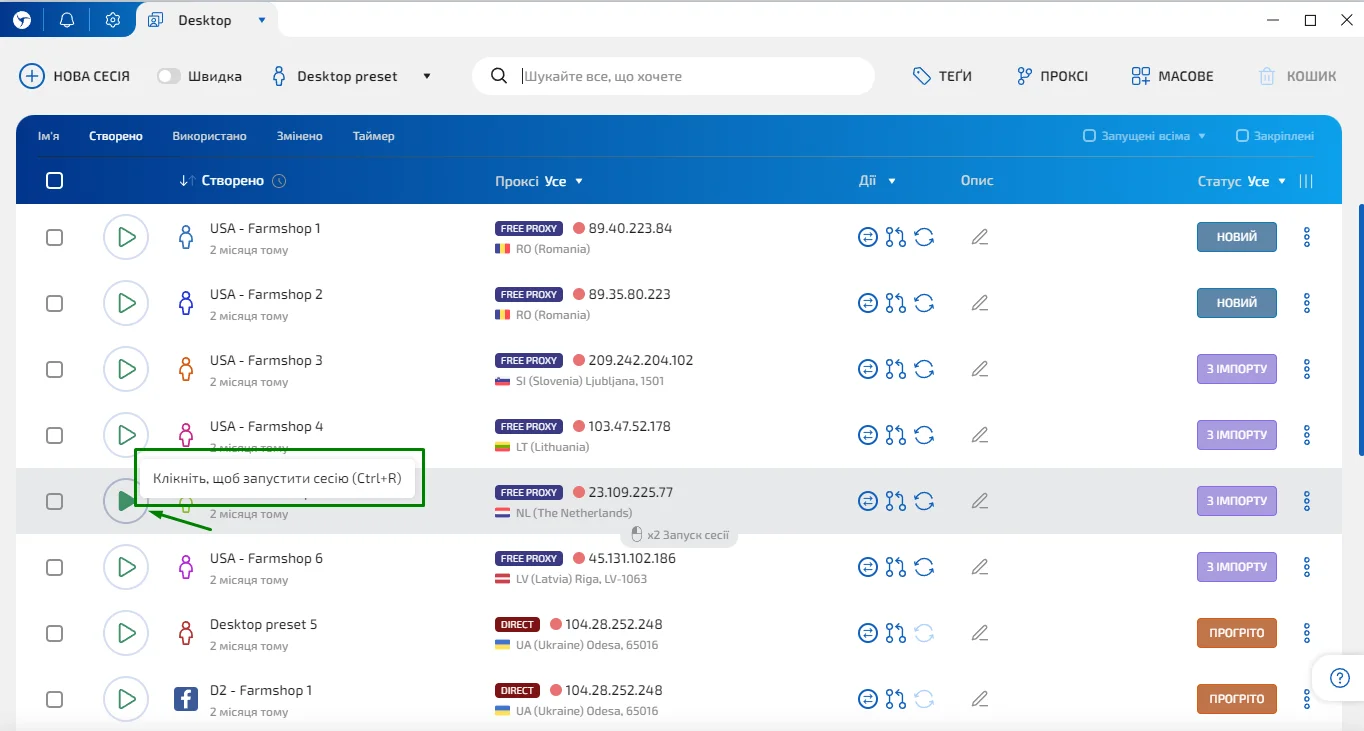Open more options for D2 - Farmshop 1

[x=1306, y=699]
